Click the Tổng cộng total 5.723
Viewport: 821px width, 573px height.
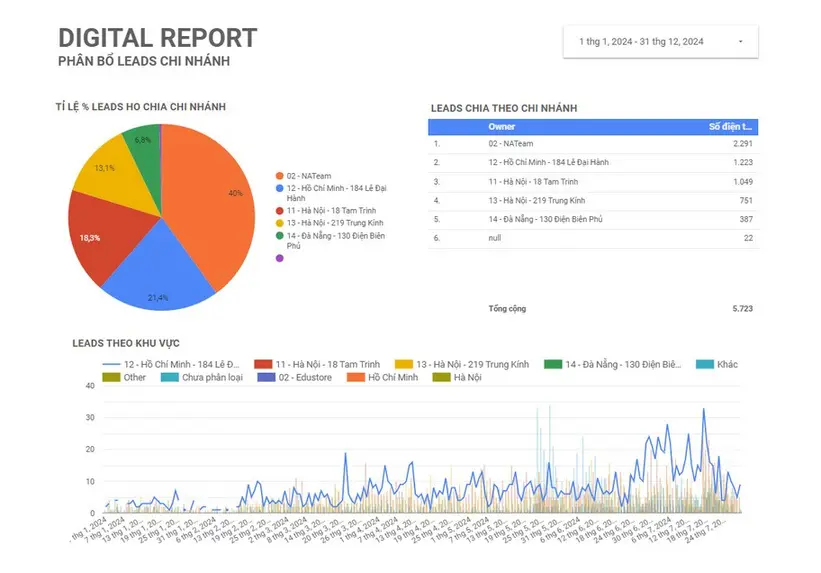742,308
